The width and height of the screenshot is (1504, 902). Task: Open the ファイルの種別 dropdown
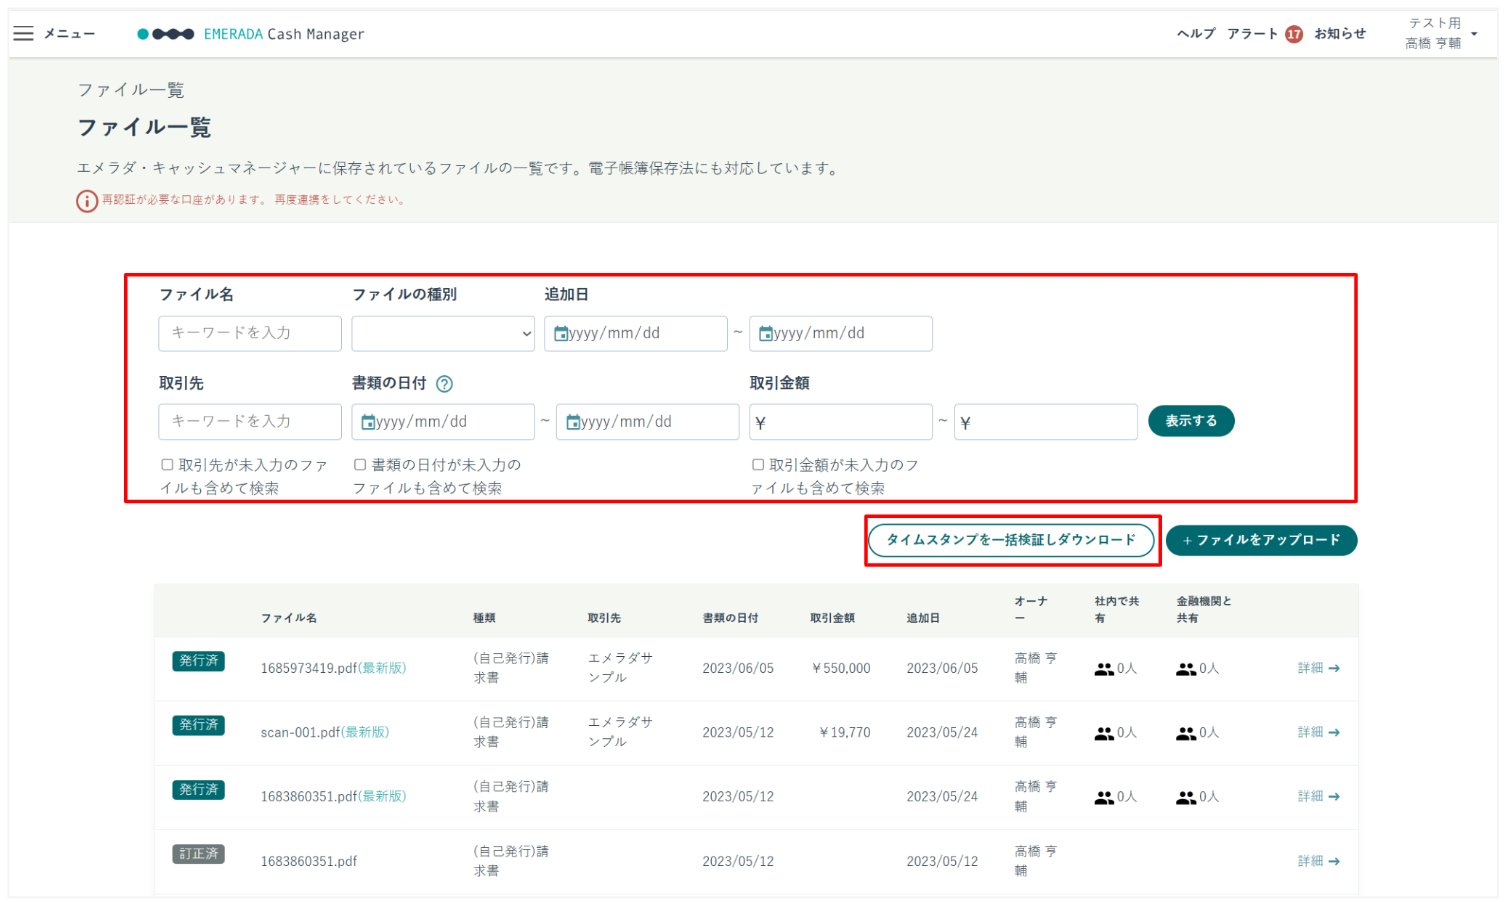pyautogui.click(x=443, y=334)
